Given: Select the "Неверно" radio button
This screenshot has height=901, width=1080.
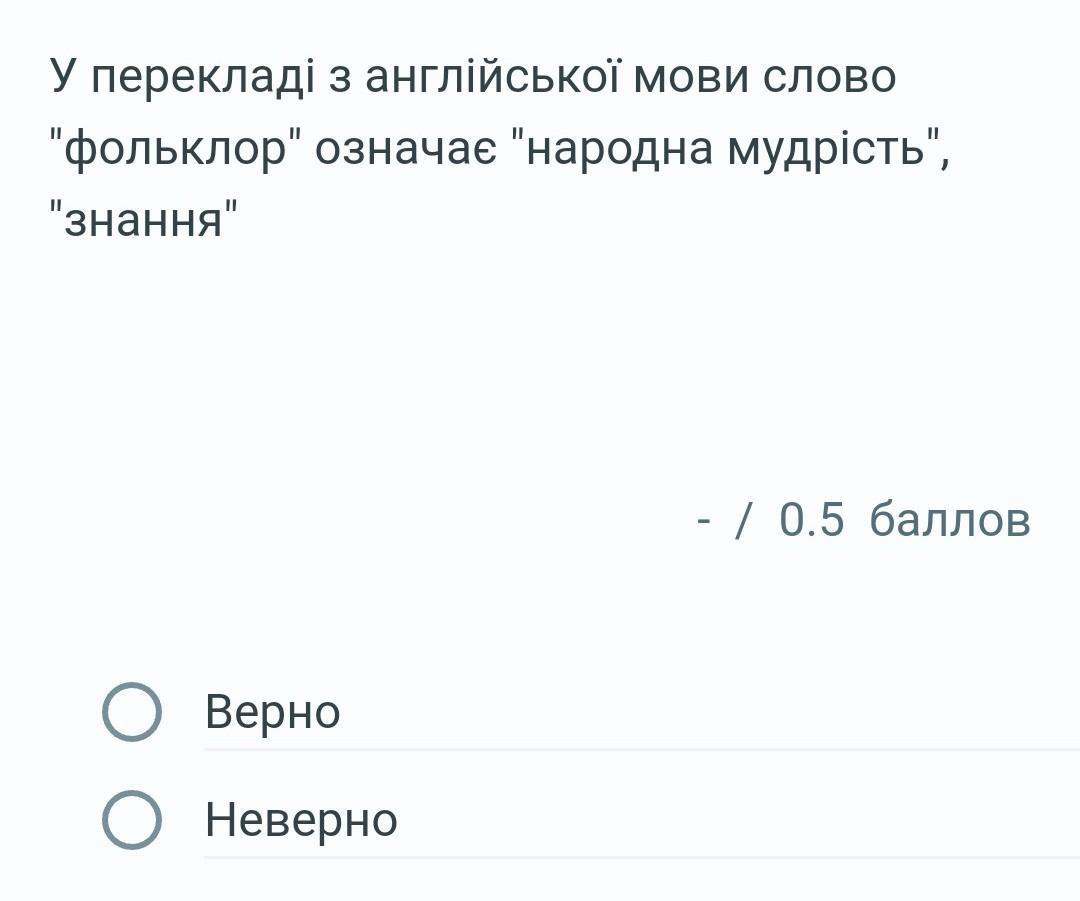Looking at the screenshot, I should [131, 820].
